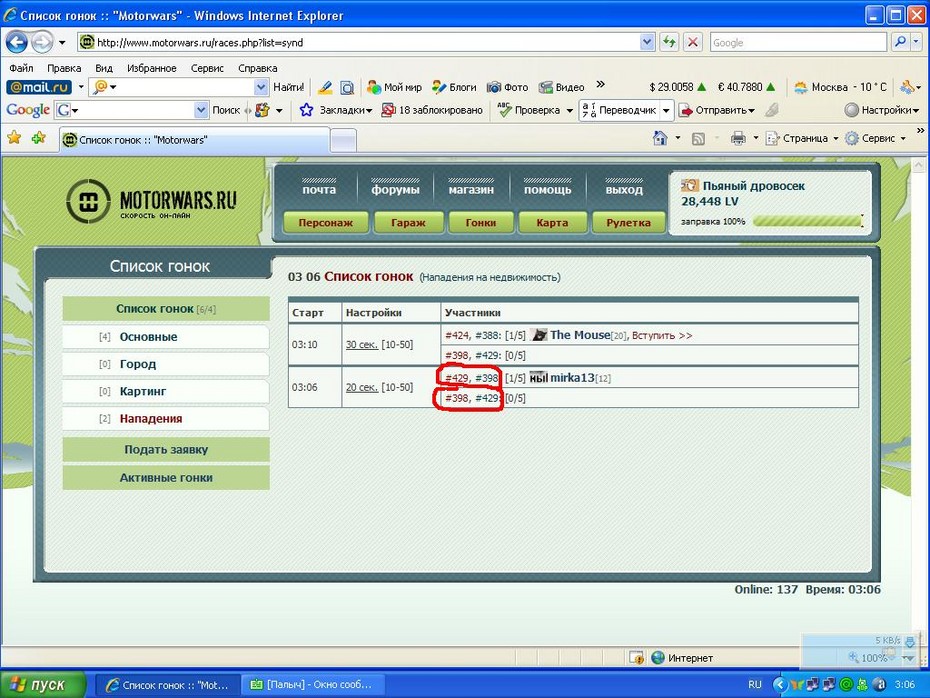Image resolution: width=930 pixels, height=698 pixels.
Task: Click the RU language indicator
Action: tap(754, 684)
